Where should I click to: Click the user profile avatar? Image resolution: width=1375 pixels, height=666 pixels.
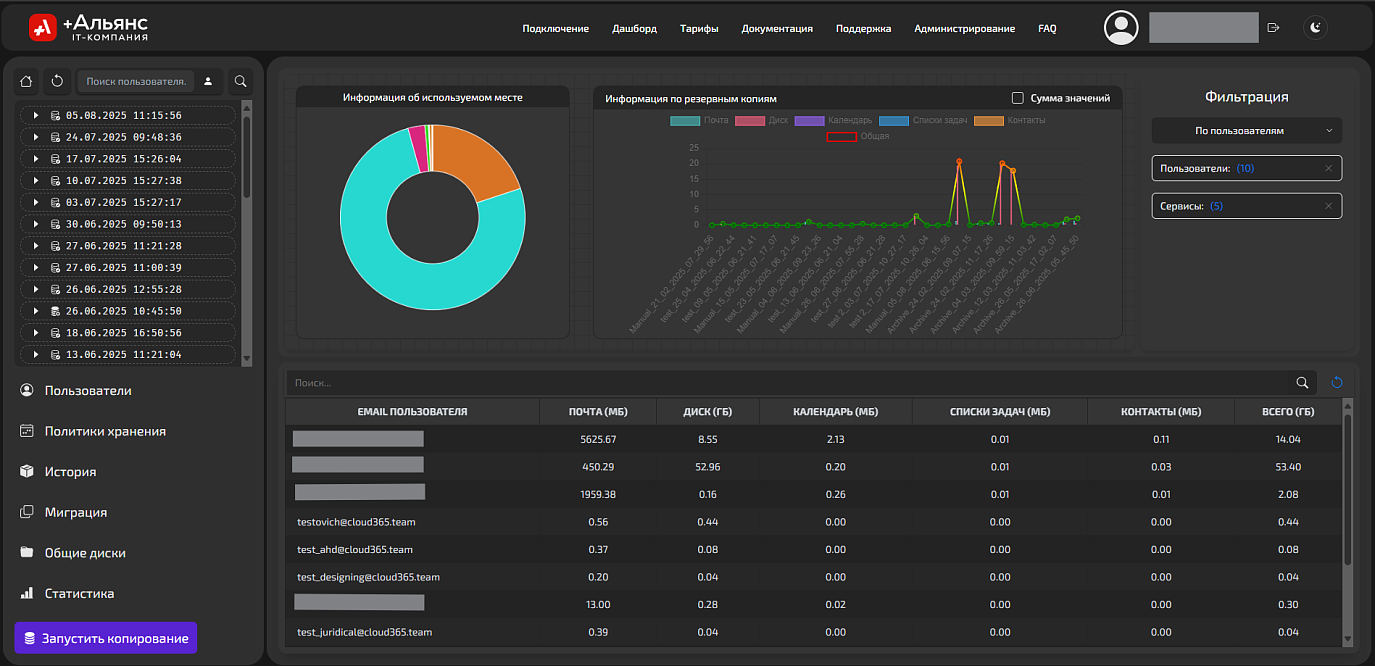point(1121,28)
